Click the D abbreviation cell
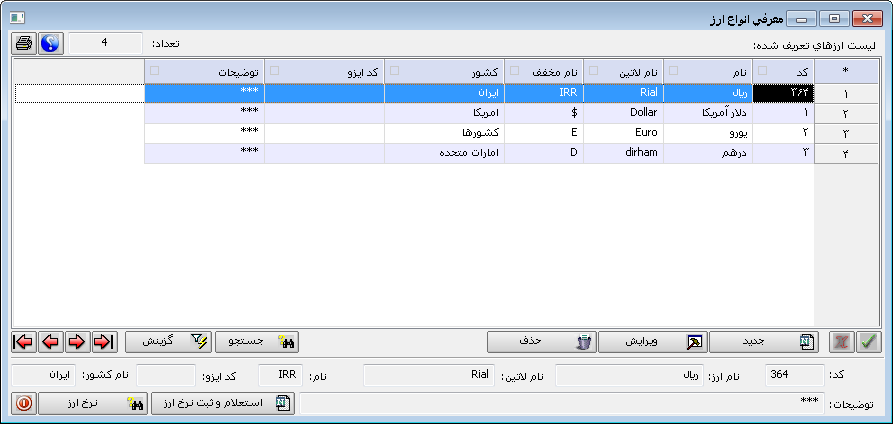893x424 pixels. [544, 153]
